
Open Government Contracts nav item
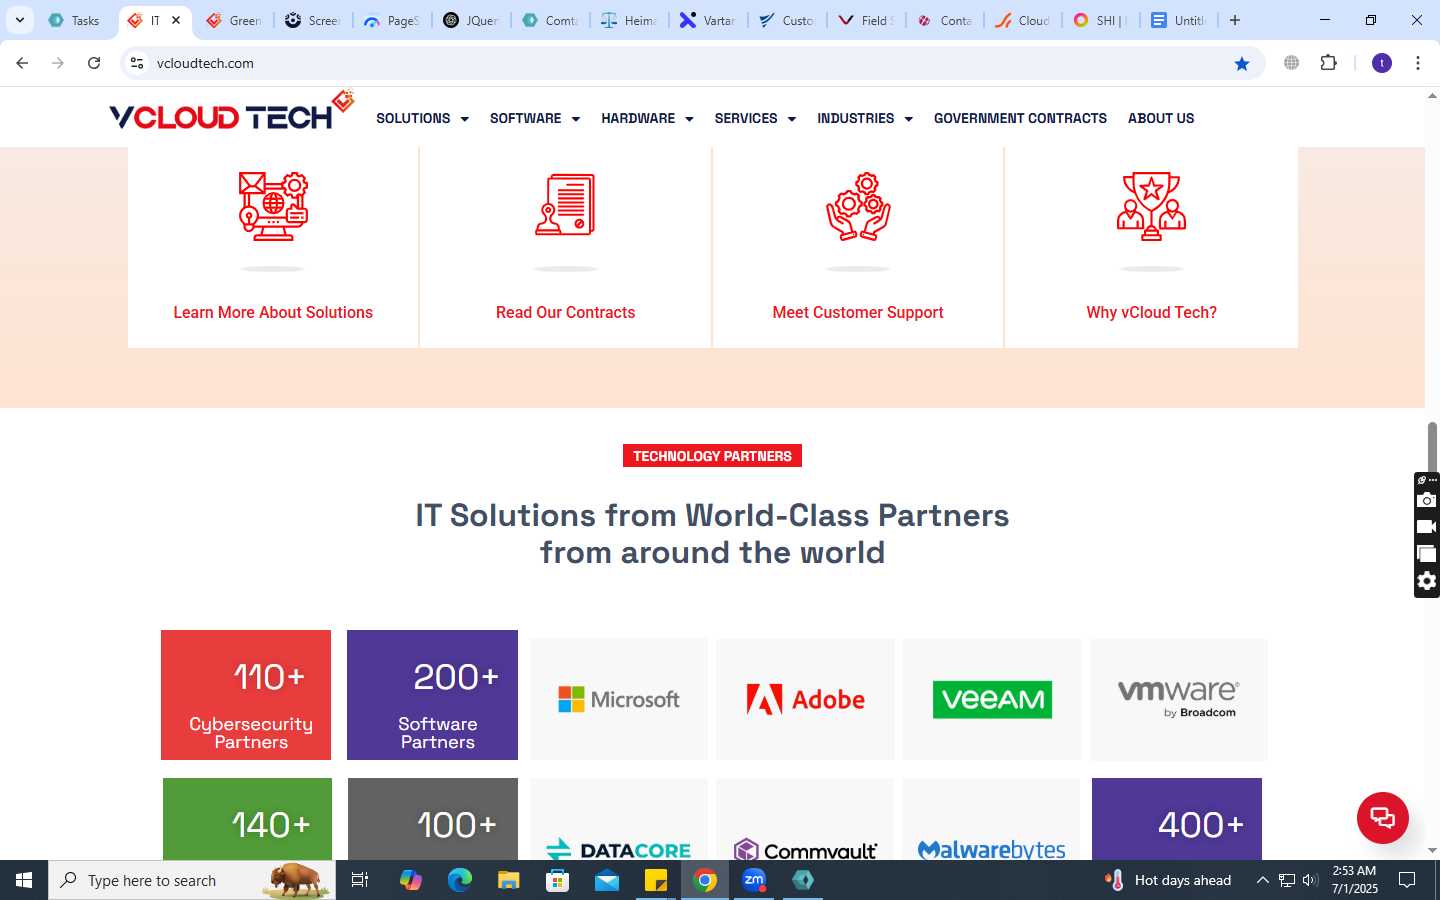[1020, 118]
